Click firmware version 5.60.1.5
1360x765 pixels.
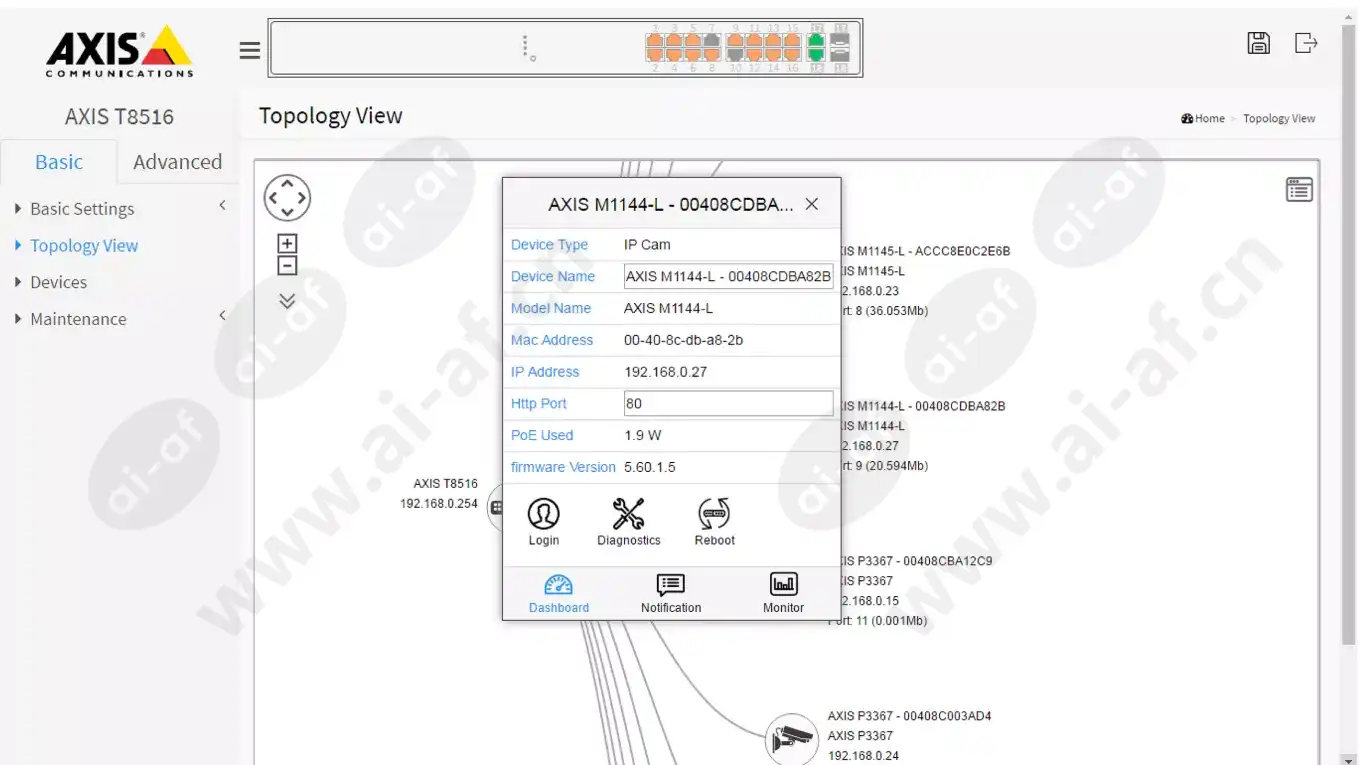pyautogui.click(x=650, y=467)
